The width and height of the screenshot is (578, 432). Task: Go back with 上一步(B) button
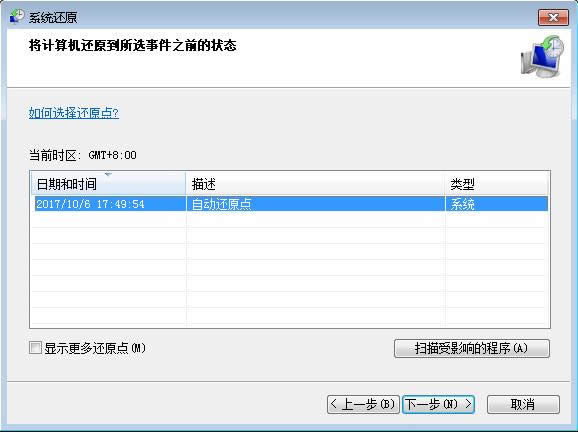[363, 404]
